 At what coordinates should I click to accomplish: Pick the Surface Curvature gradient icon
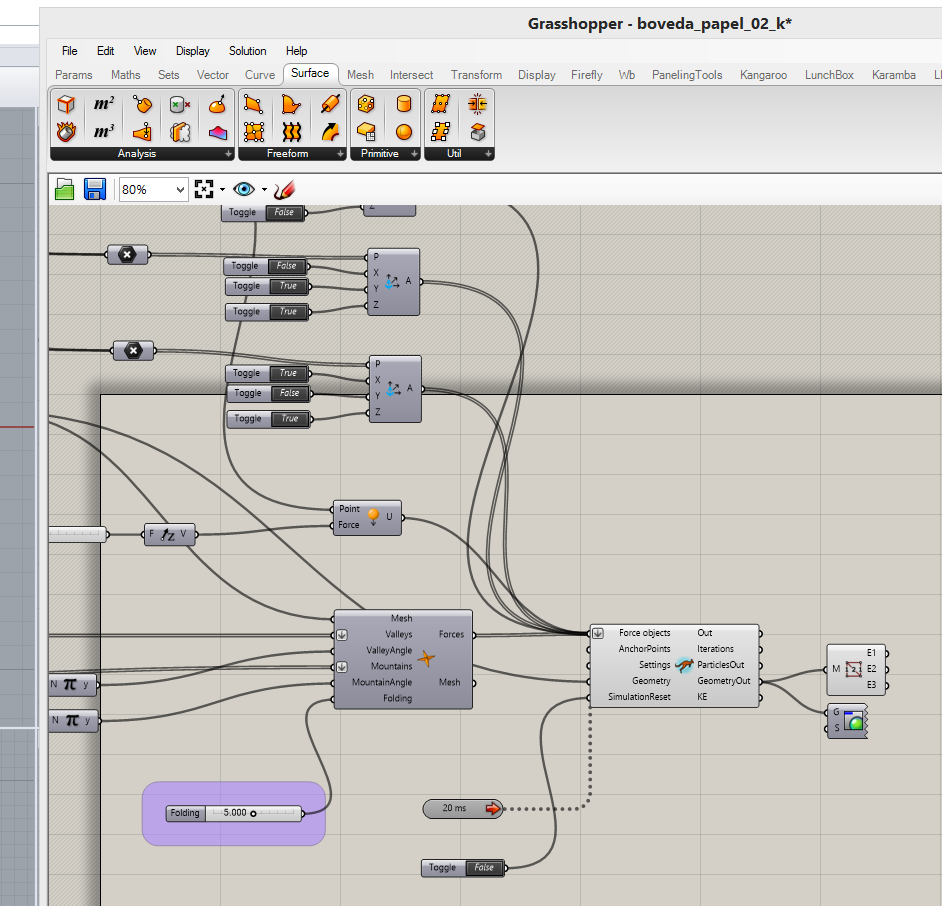tap(217, 131)
